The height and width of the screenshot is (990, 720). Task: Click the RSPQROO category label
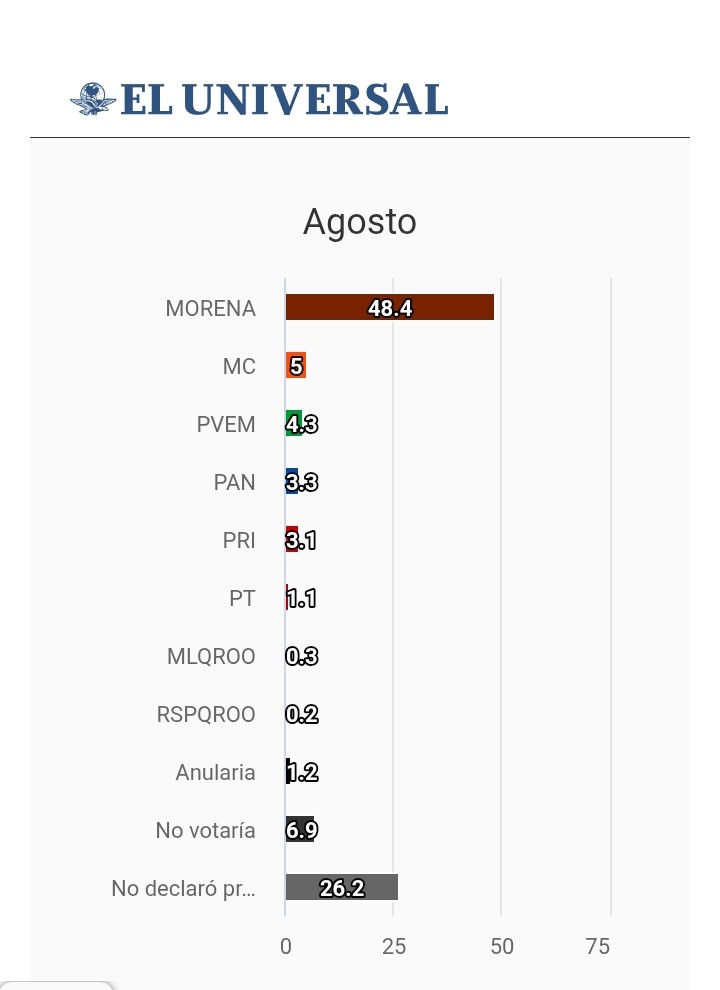point(206,714)
